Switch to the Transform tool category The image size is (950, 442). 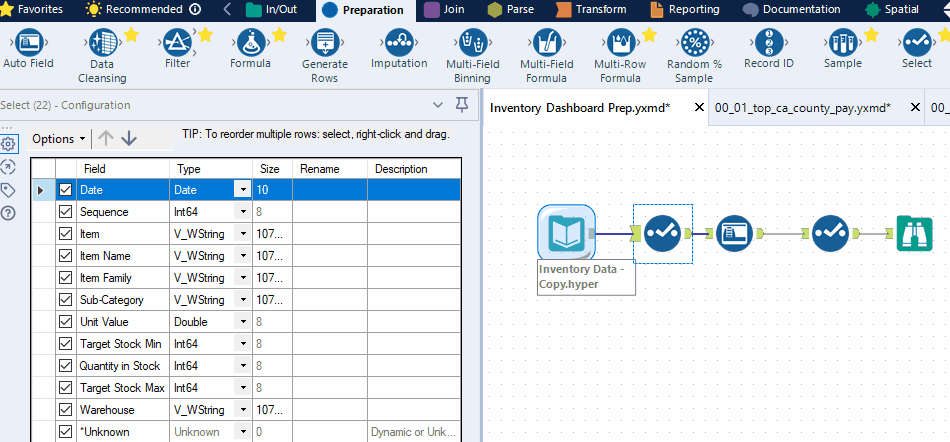coord(591,10)
